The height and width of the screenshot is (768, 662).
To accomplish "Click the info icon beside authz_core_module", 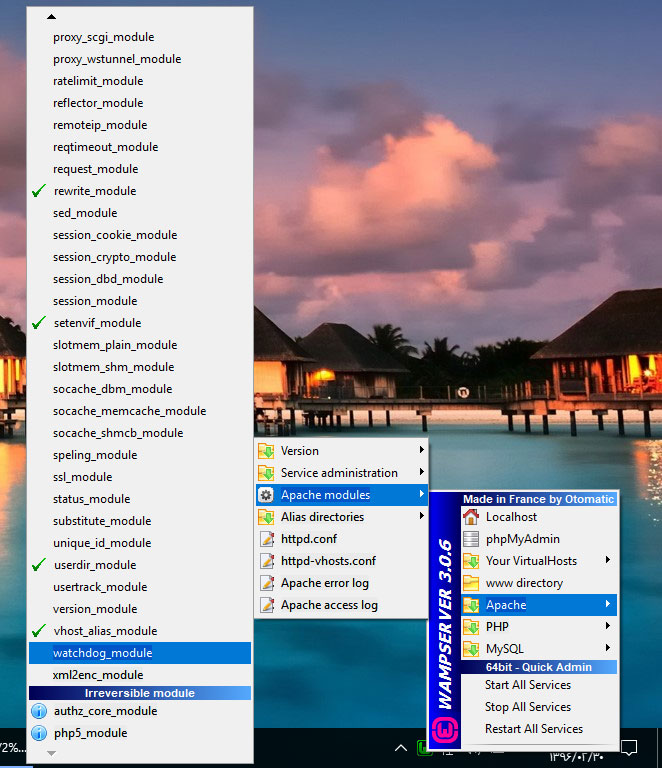I will (x=39, y=711).
